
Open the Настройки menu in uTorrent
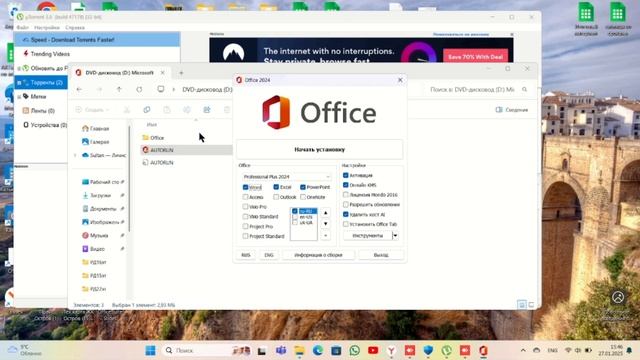click(x=47, y=27)
